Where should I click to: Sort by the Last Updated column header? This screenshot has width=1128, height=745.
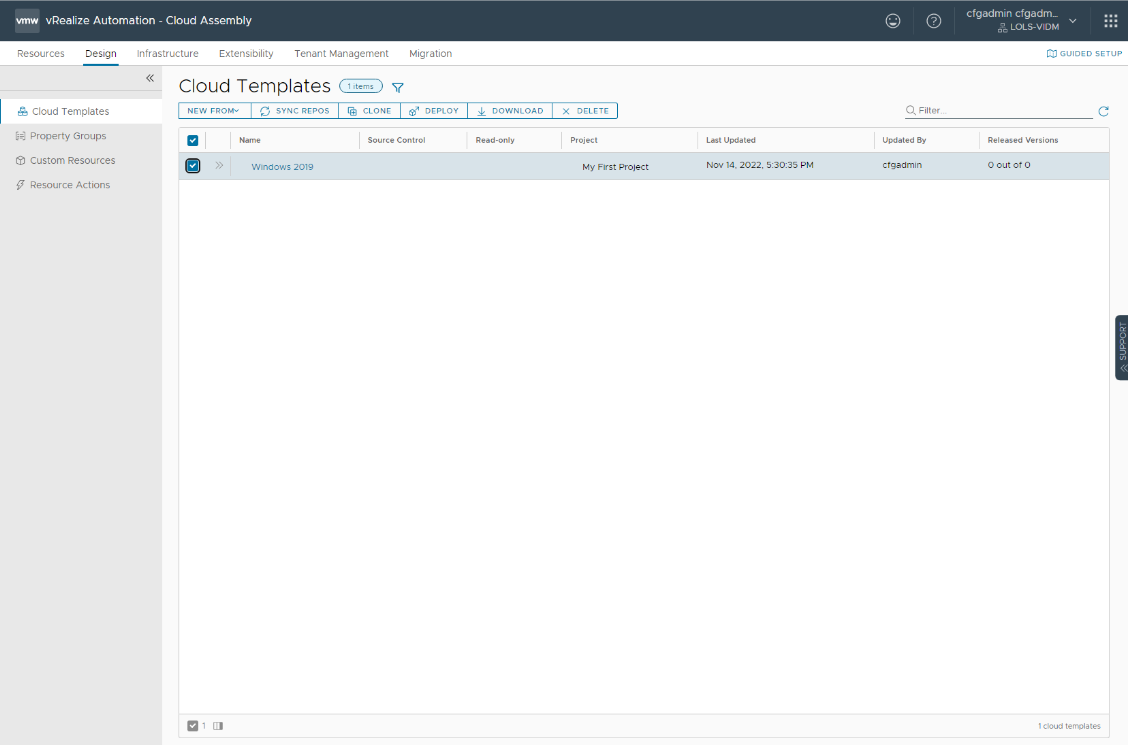pos(731,140)
